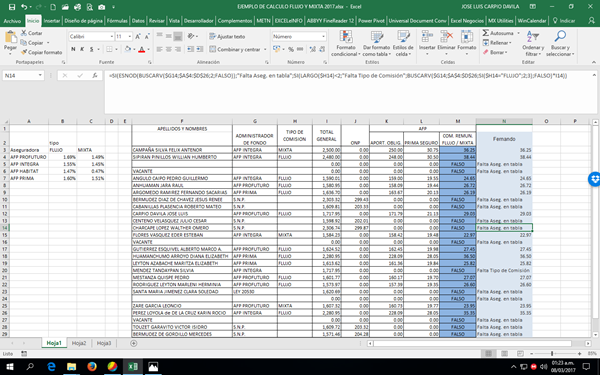This screenshot has height=375, width=600.
Task: Switch to Normal view in status bar
Action: tap(489, 354)
